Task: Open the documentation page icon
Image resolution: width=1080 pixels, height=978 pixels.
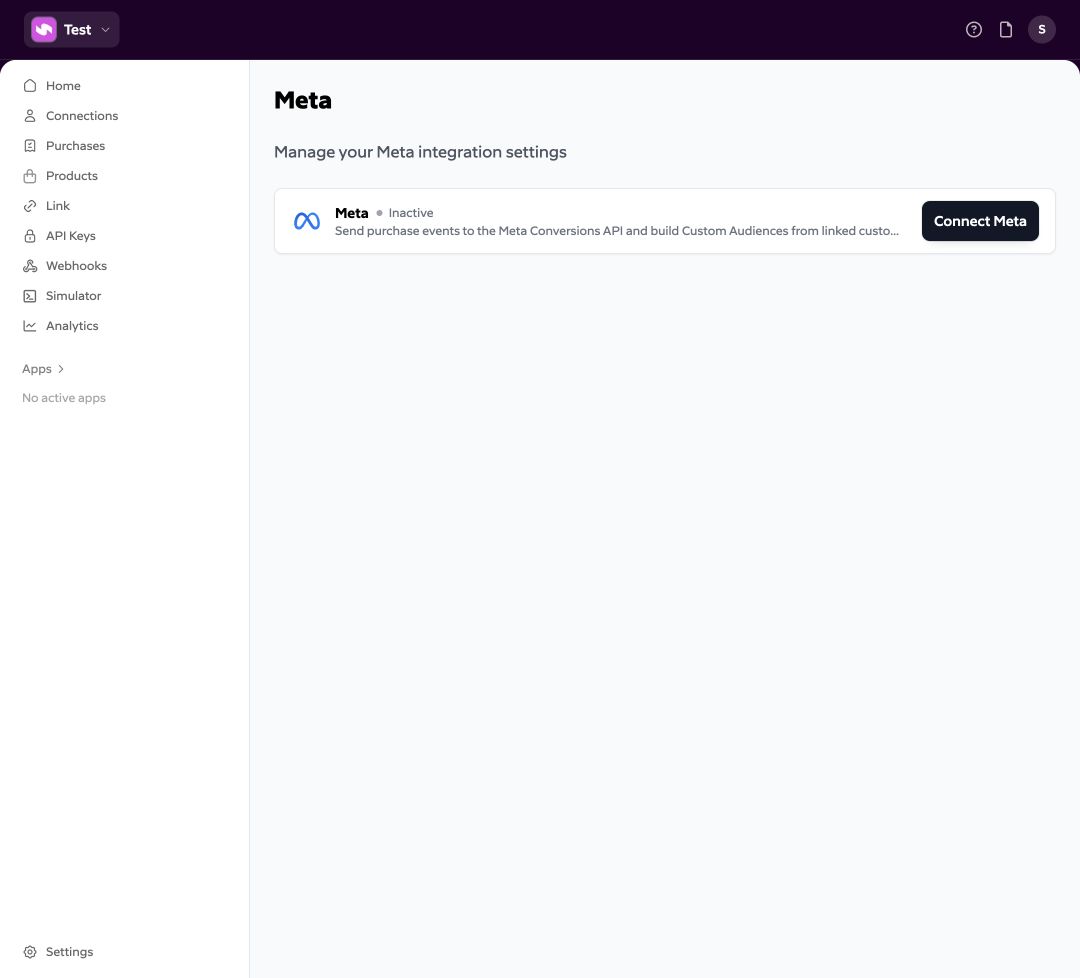Action: 1006,30
